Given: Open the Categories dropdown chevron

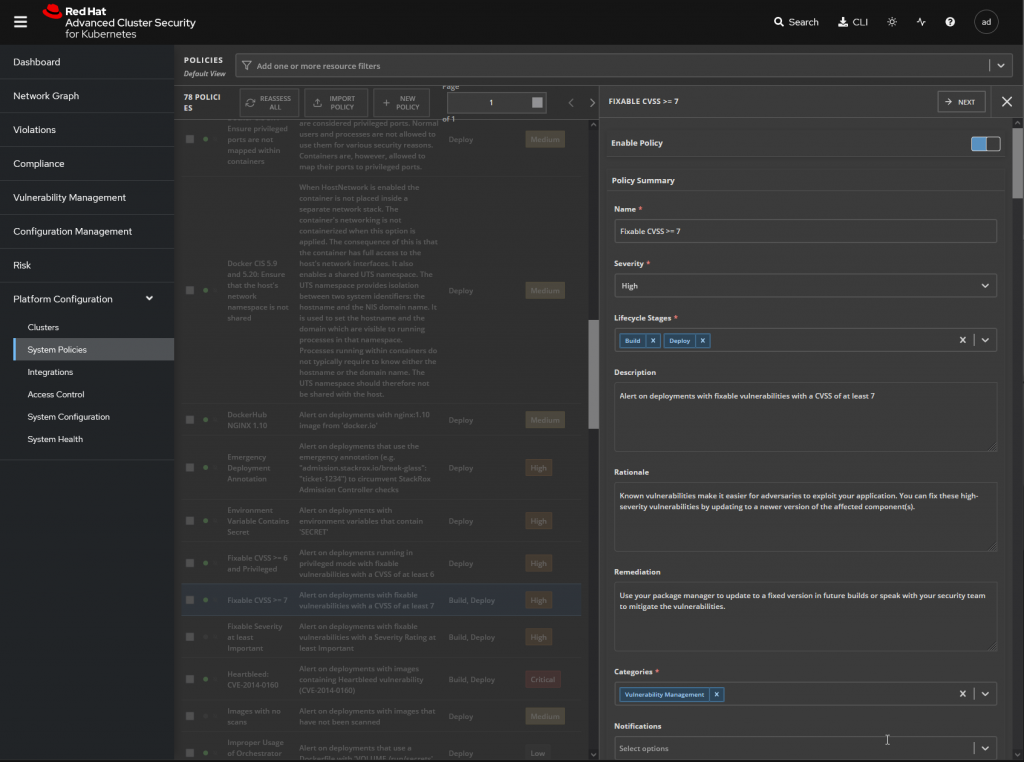Looking at the screenshot, I should click(x=985, y=694).
